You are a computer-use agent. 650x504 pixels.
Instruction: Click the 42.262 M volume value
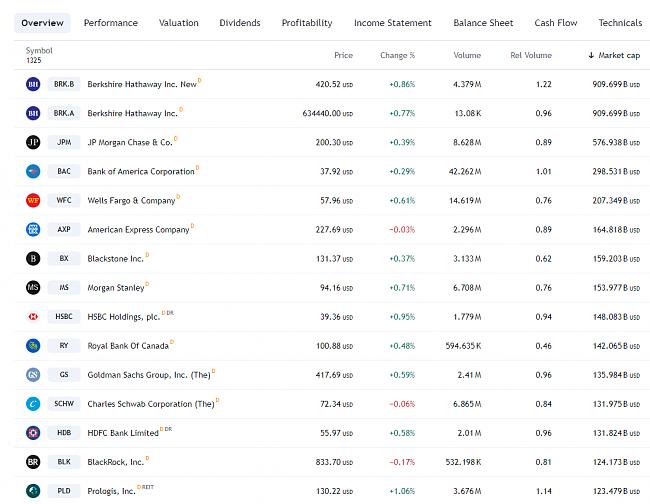(465, 171)
